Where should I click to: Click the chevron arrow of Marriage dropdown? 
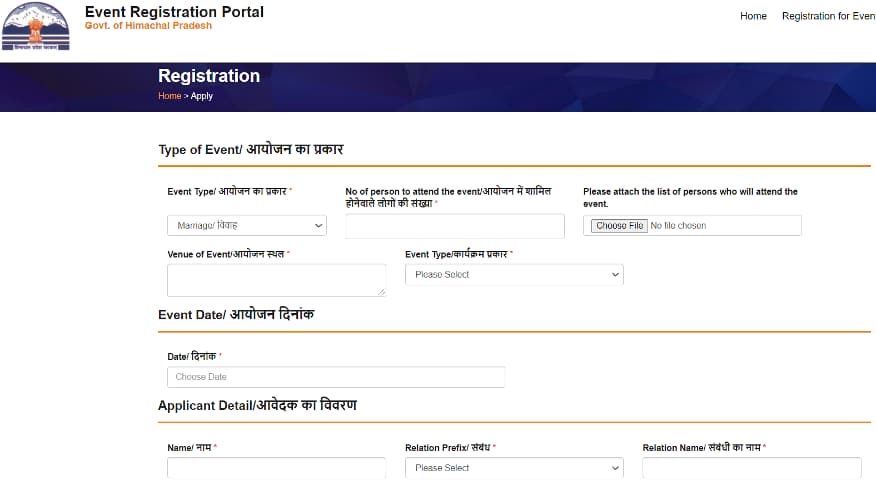pos(318,226)
